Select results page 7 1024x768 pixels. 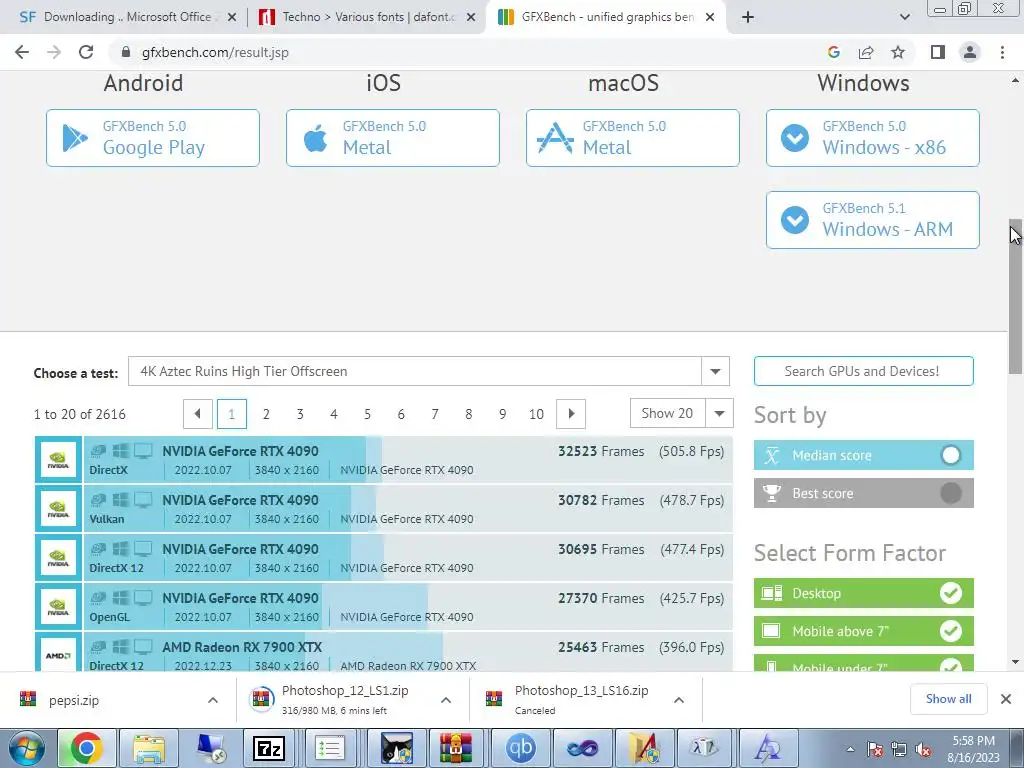pos(435,414)
